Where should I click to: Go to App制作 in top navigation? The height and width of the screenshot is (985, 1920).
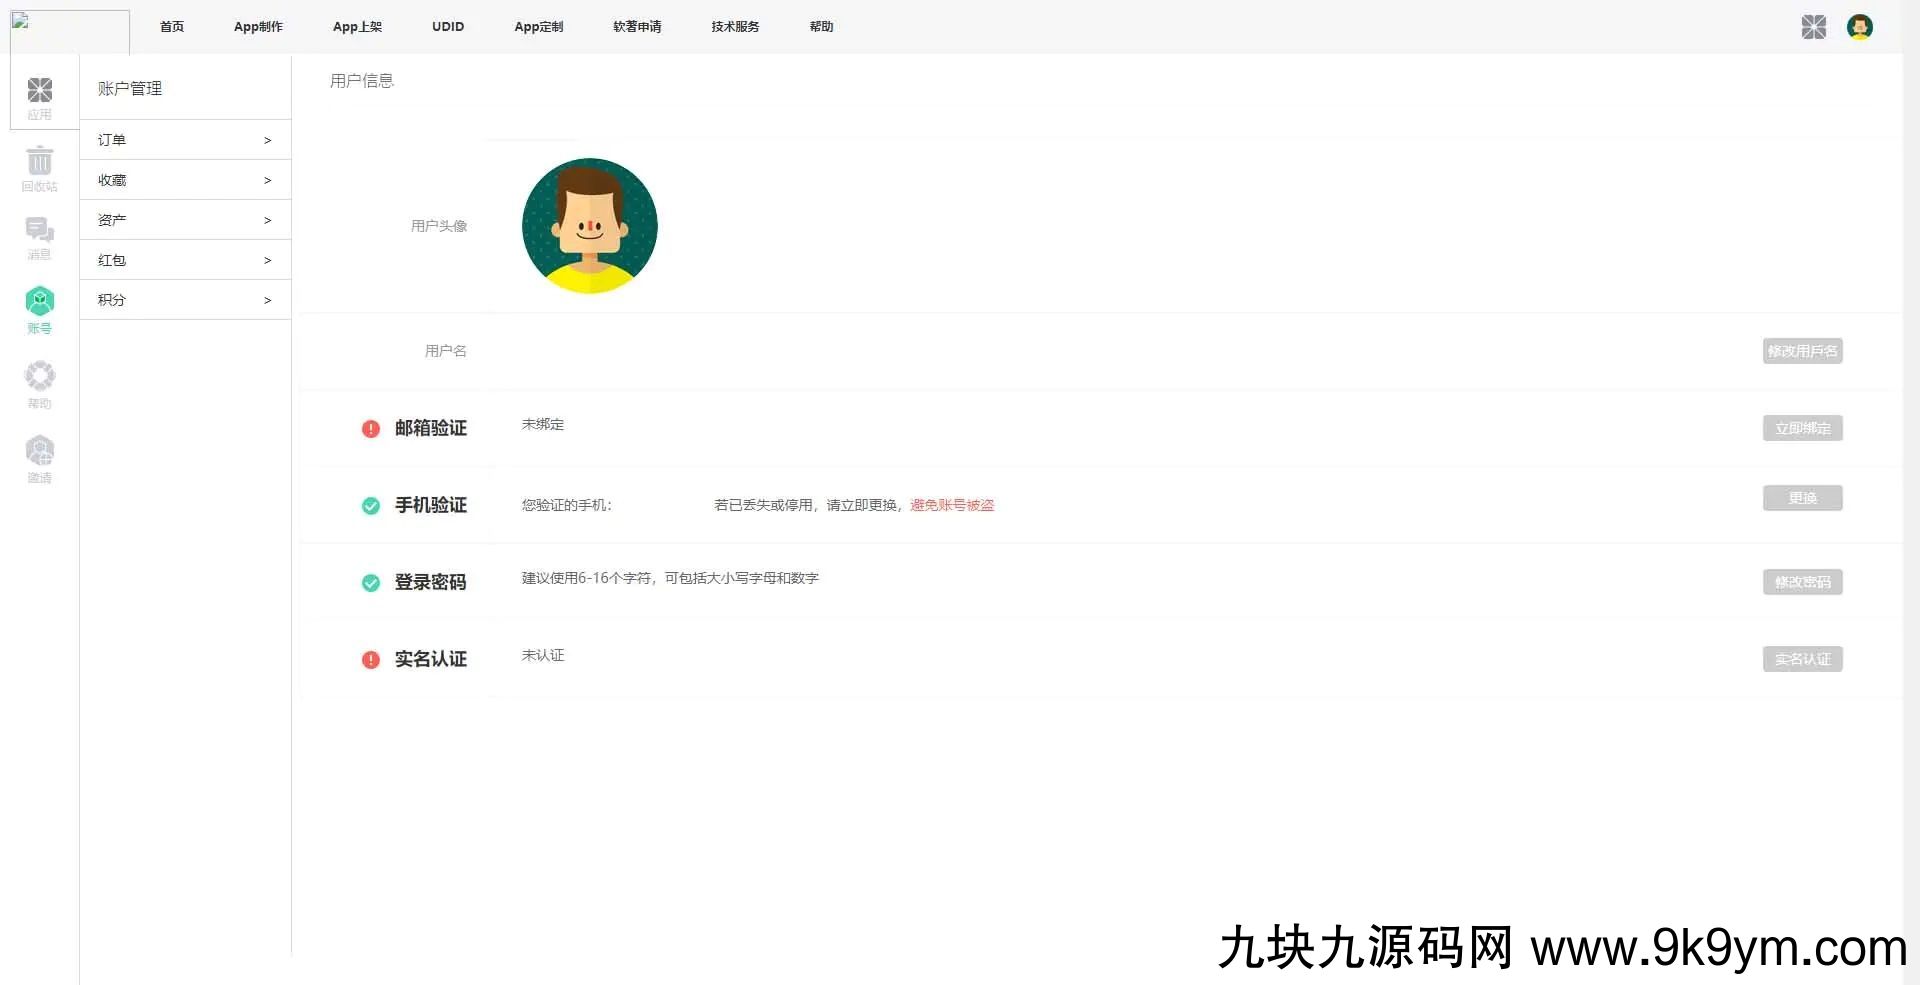pos(258,27)
